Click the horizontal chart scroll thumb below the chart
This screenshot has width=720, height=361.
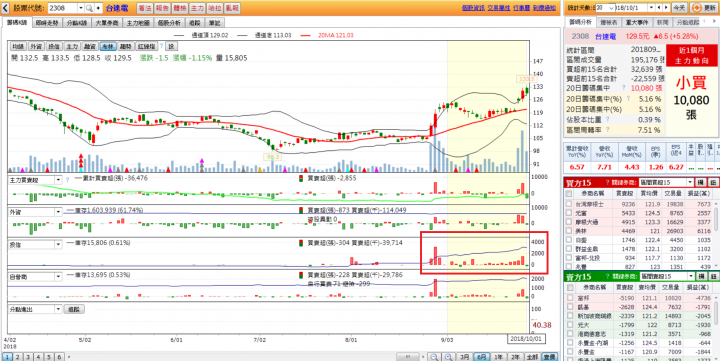click(x=409, y=356)
